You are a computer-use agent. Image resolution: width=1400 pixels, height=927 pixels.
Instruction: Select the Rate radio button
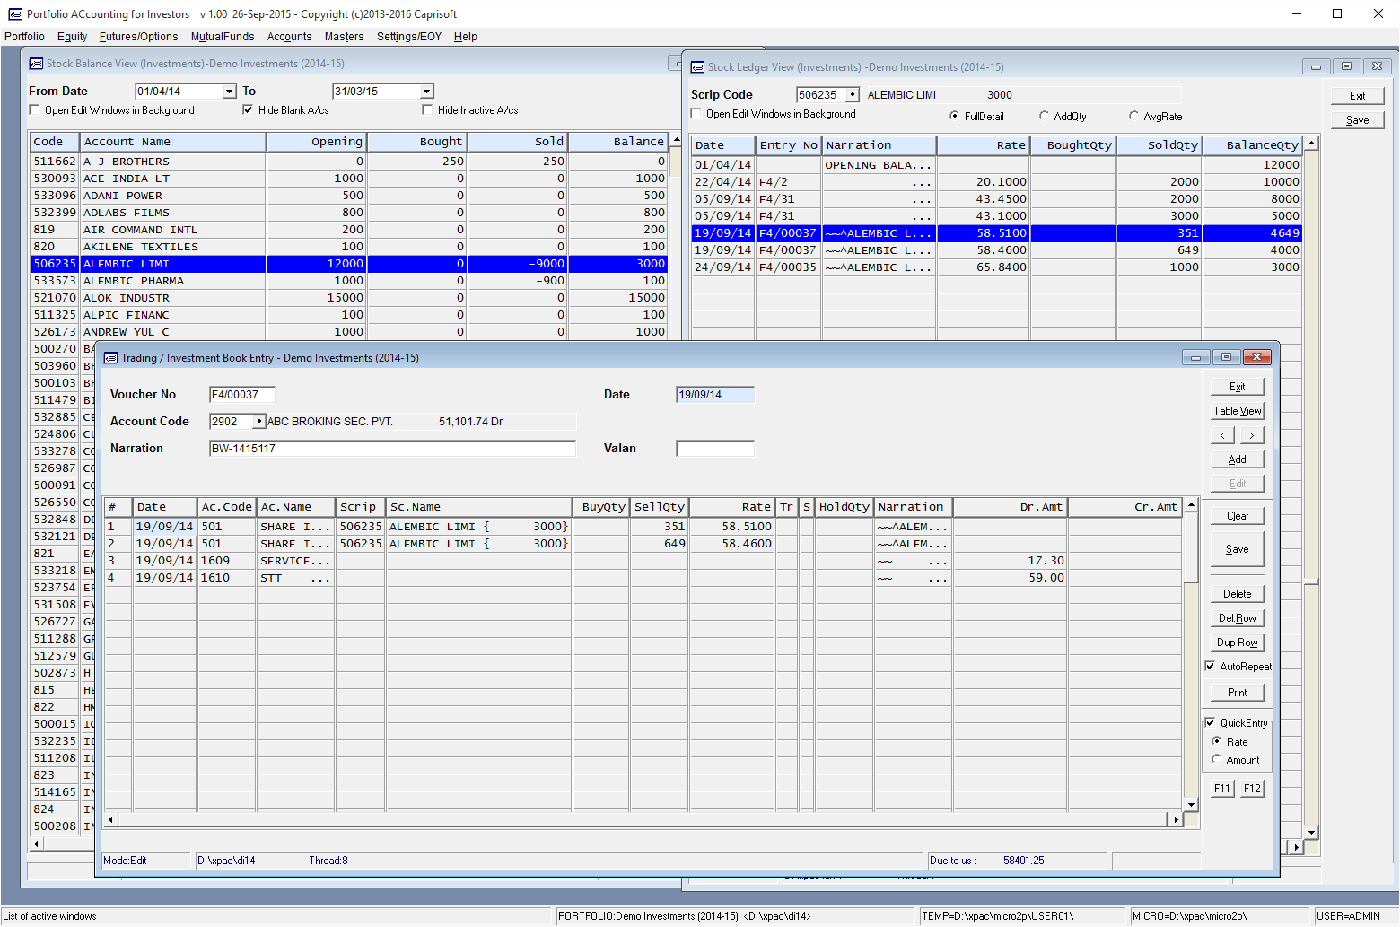pyautogui.click(x=1217, y=742)
